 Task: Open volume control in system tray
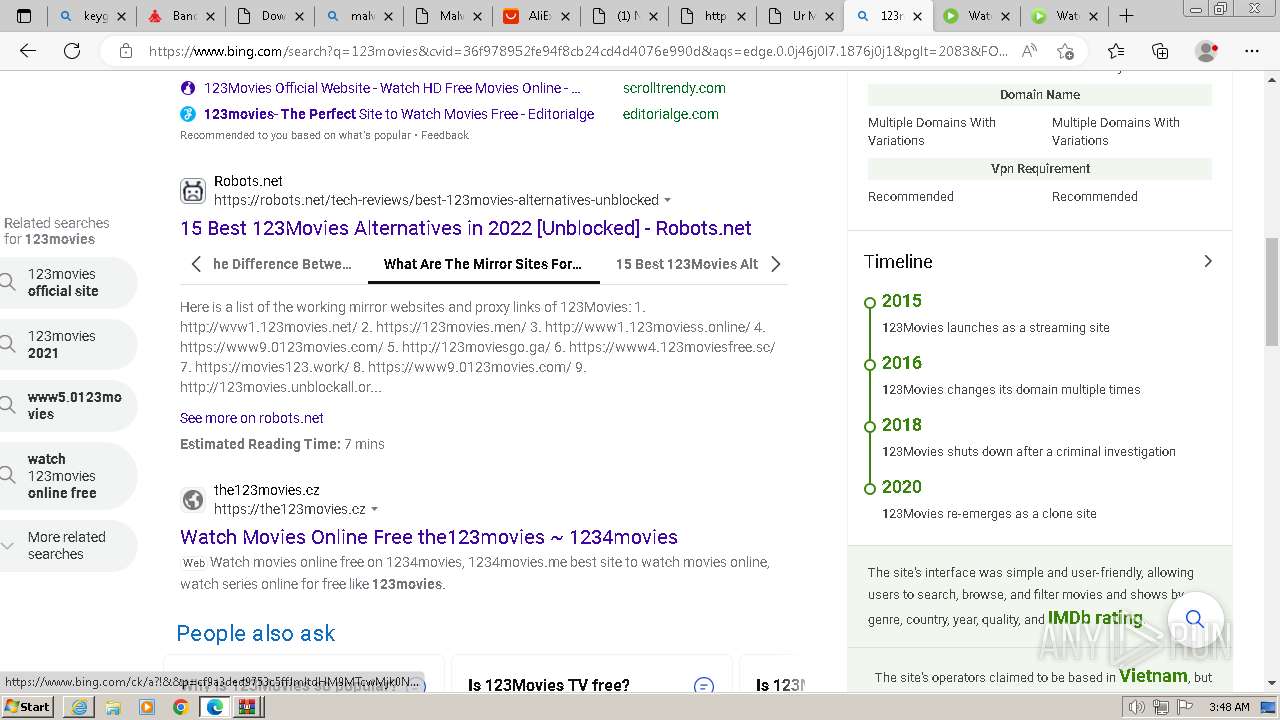click(1137, 707)
